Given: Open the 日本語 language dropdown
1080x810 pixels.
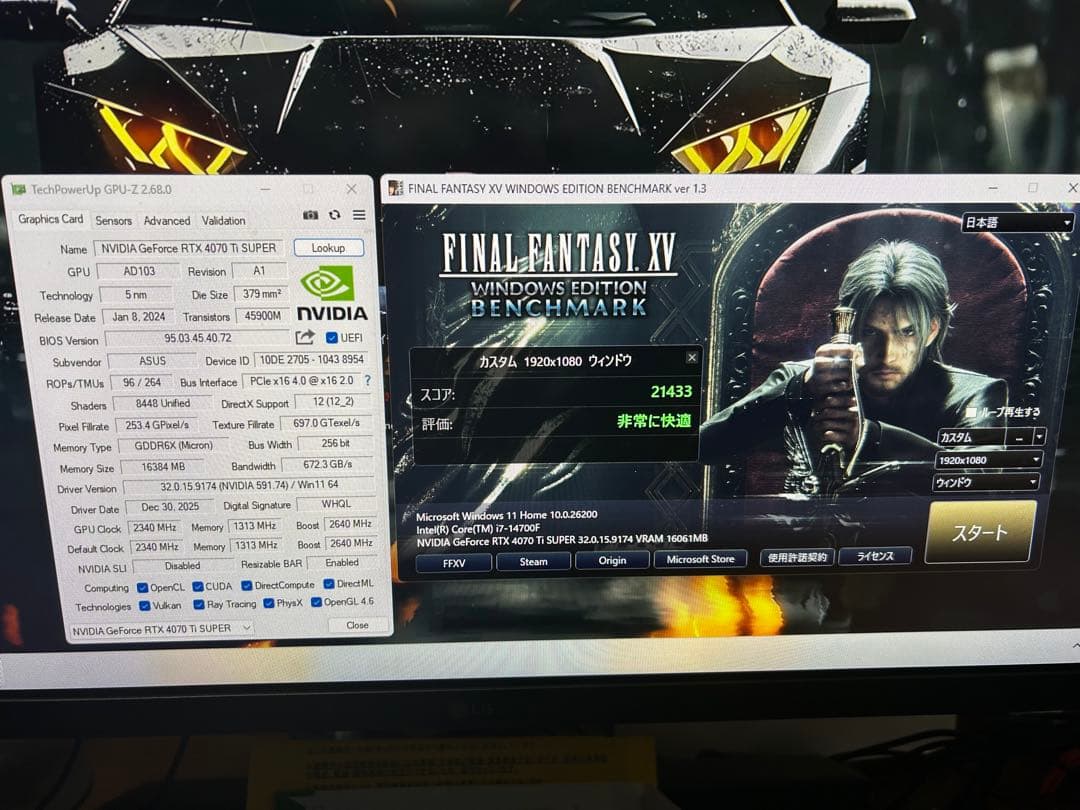Looking at the screenshot, I should [1017, 222].
